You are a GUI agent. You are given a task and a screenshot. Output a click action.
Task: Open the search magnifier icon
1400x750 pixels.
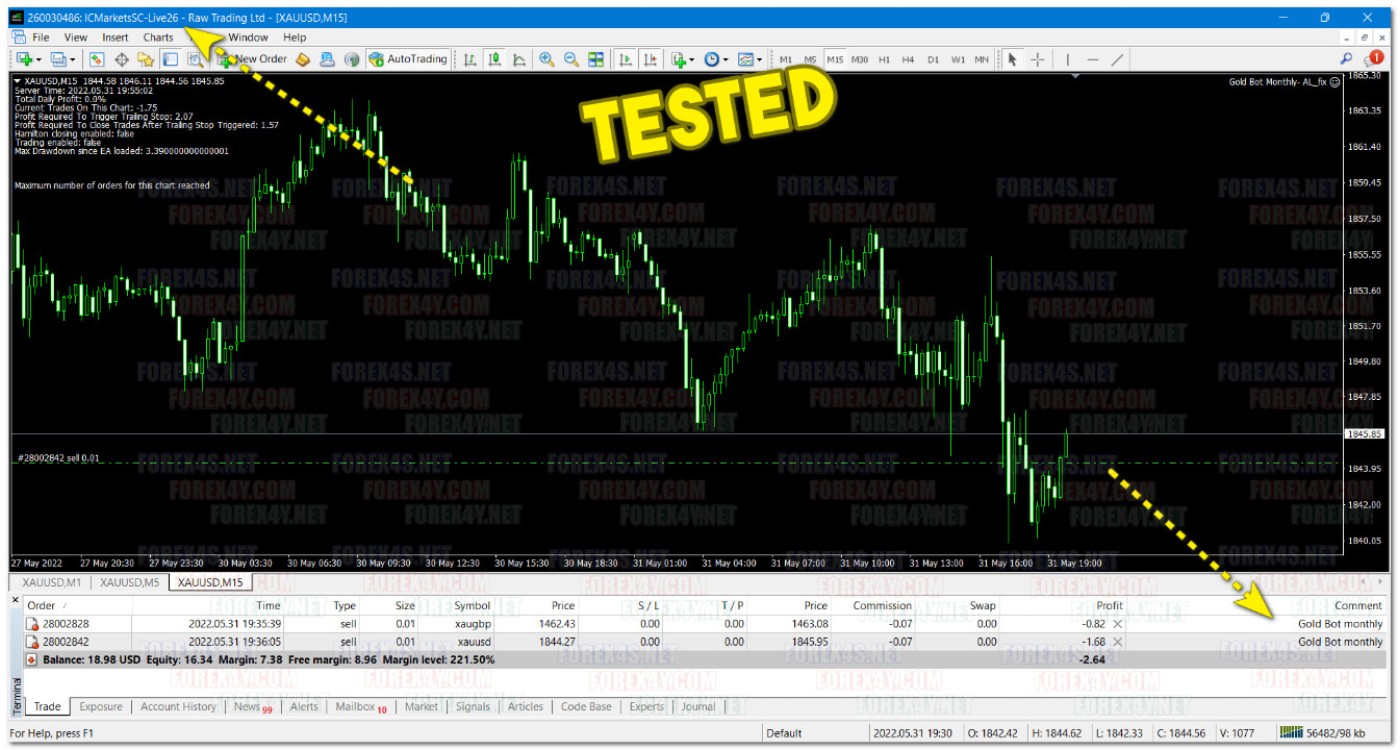click(x=1346, y=60)
